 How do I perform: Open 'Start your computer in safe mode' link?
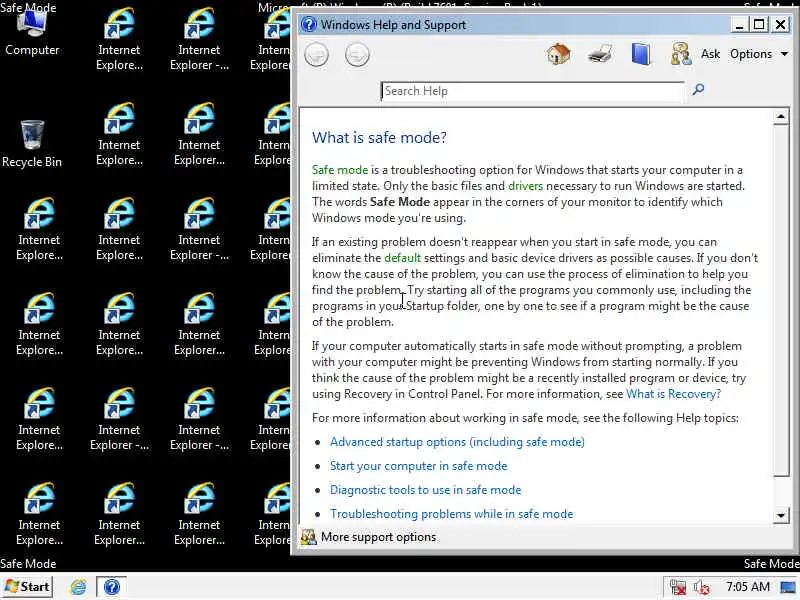[418, 466]
